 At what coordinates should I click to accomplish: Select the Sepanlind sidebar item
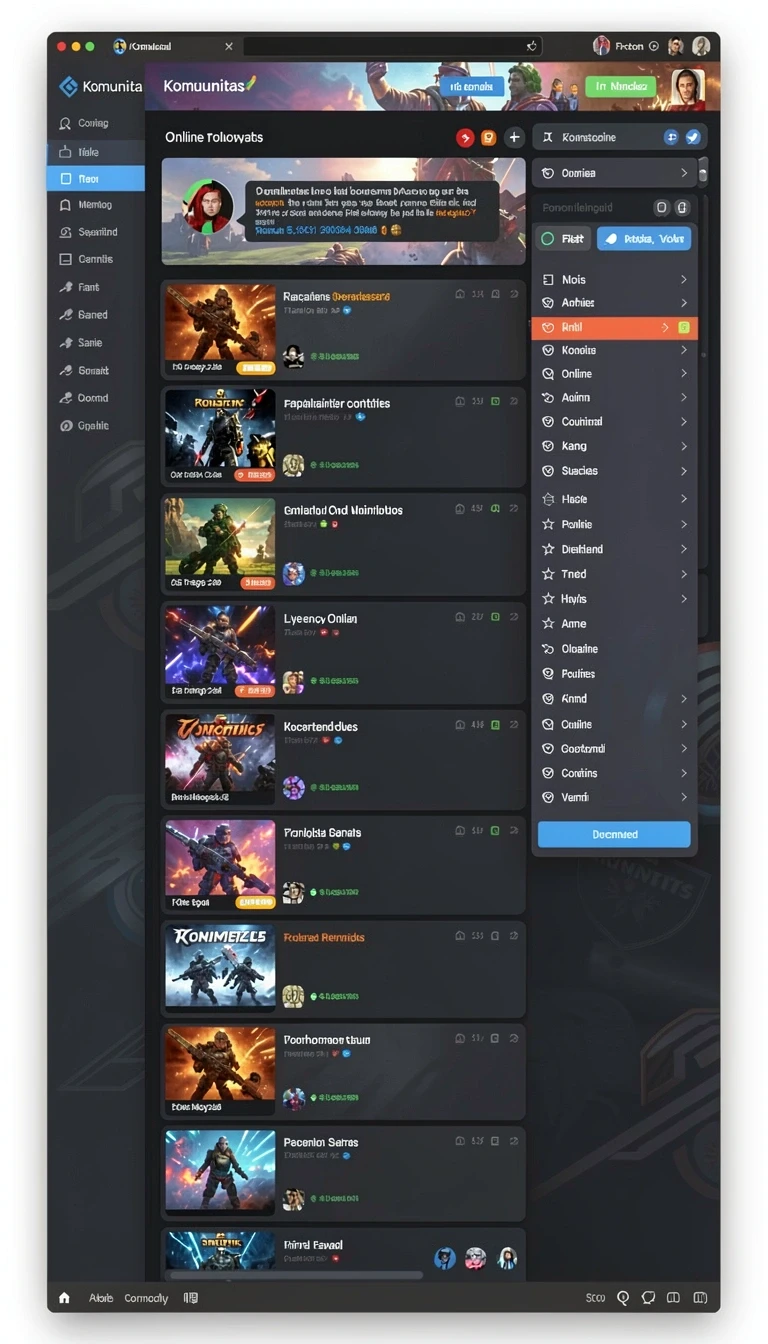coord(97,232)
